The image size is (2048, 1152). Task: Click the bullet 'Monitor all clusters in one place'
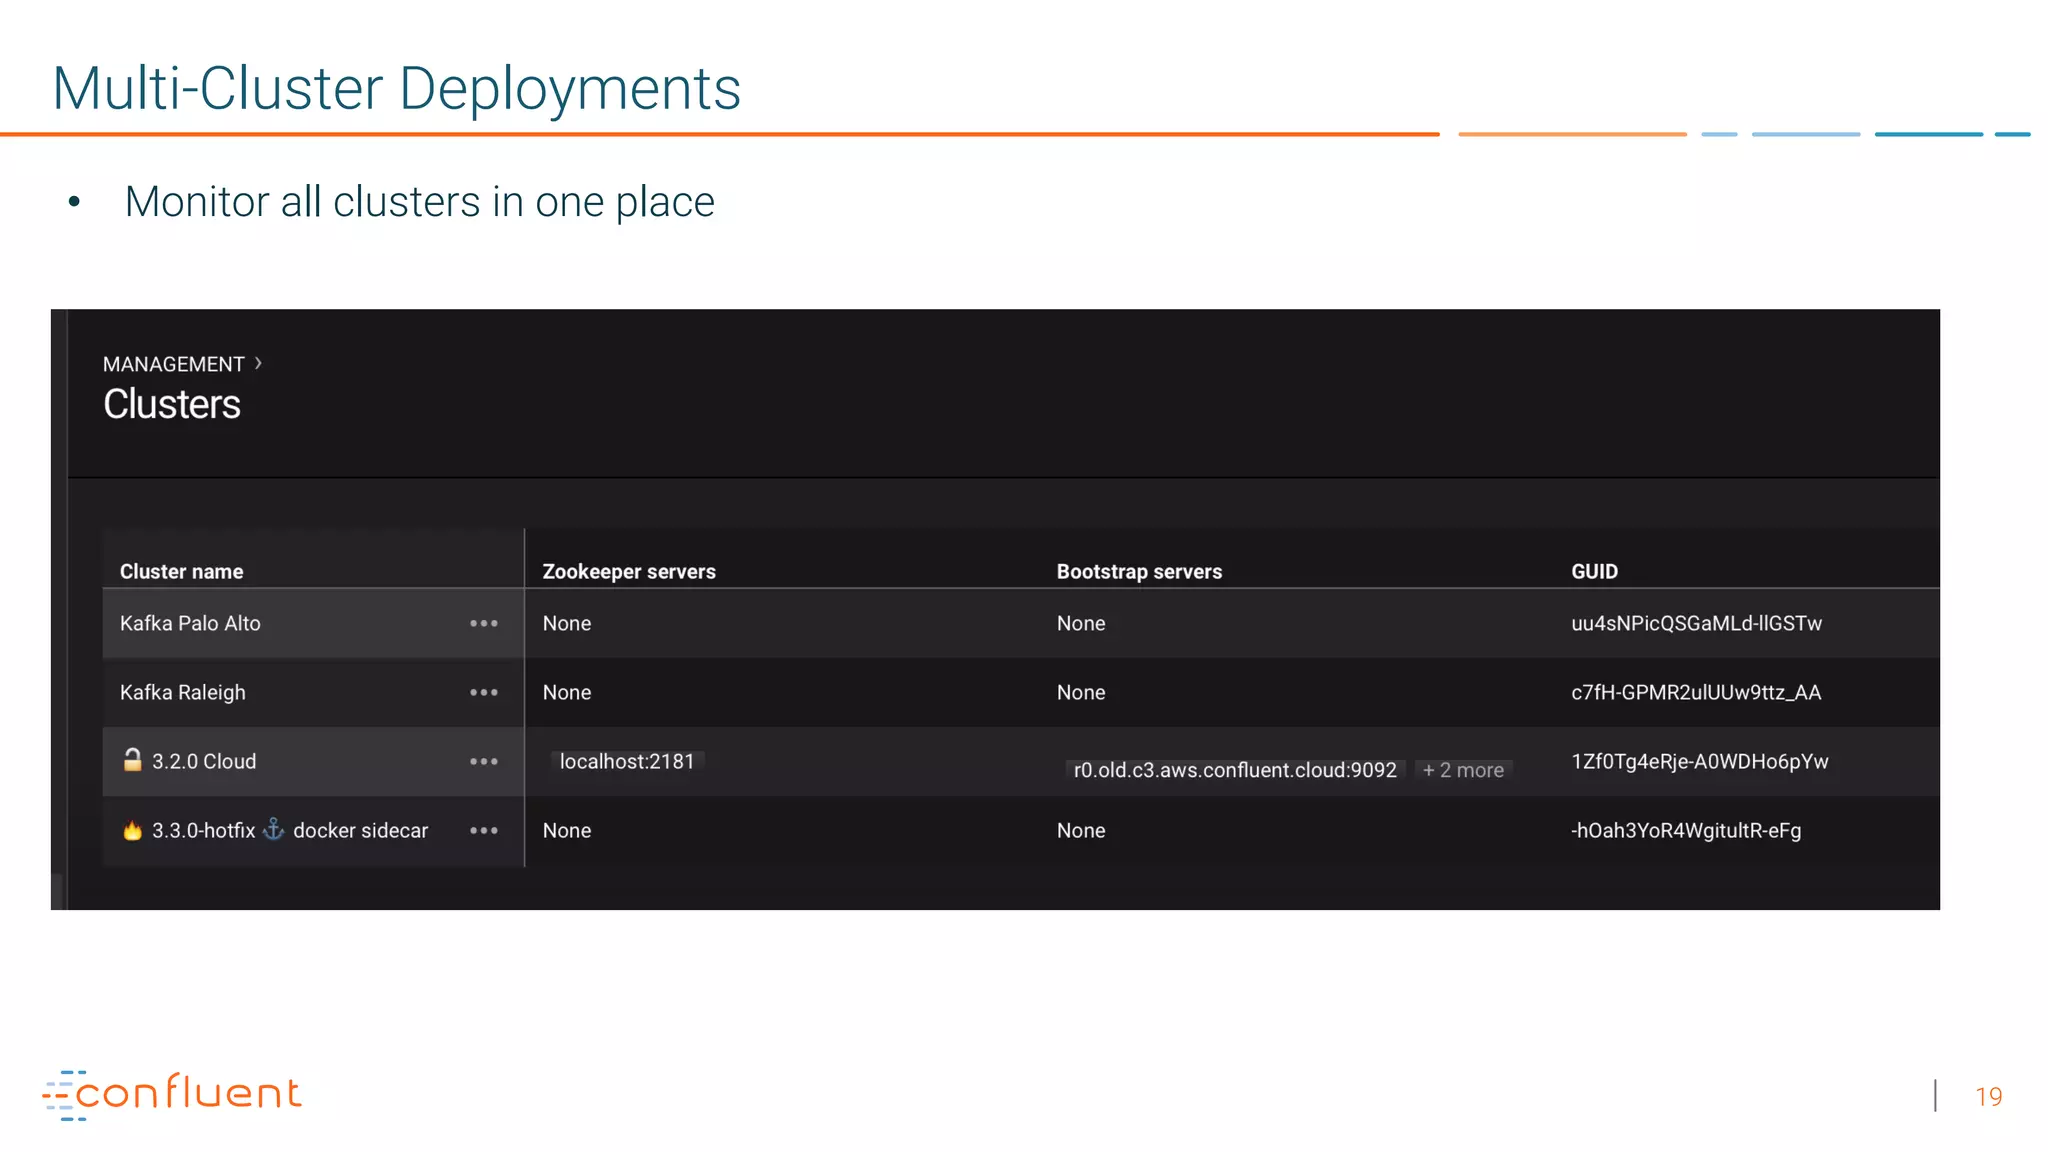(x=420, y=202)
